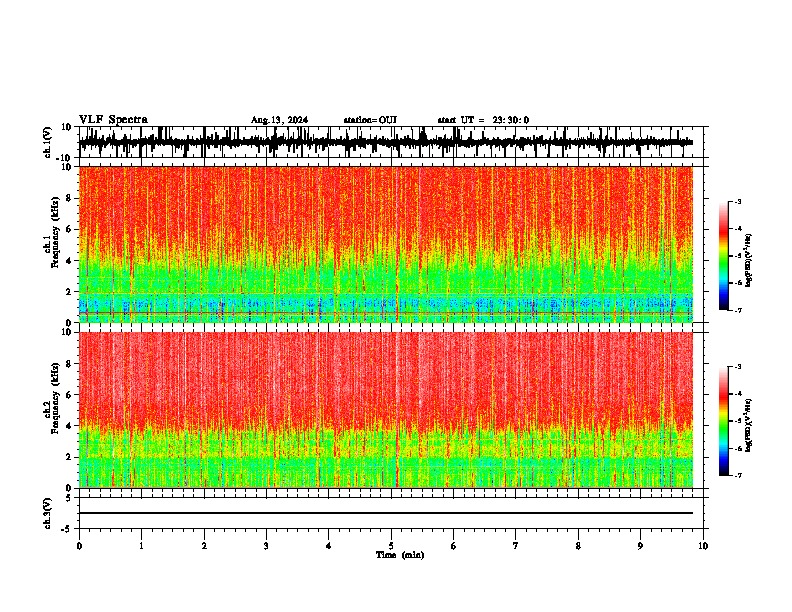Screen dimensions: 792x612
Task: Click the time axis tick label "3"
Action: 266,546
